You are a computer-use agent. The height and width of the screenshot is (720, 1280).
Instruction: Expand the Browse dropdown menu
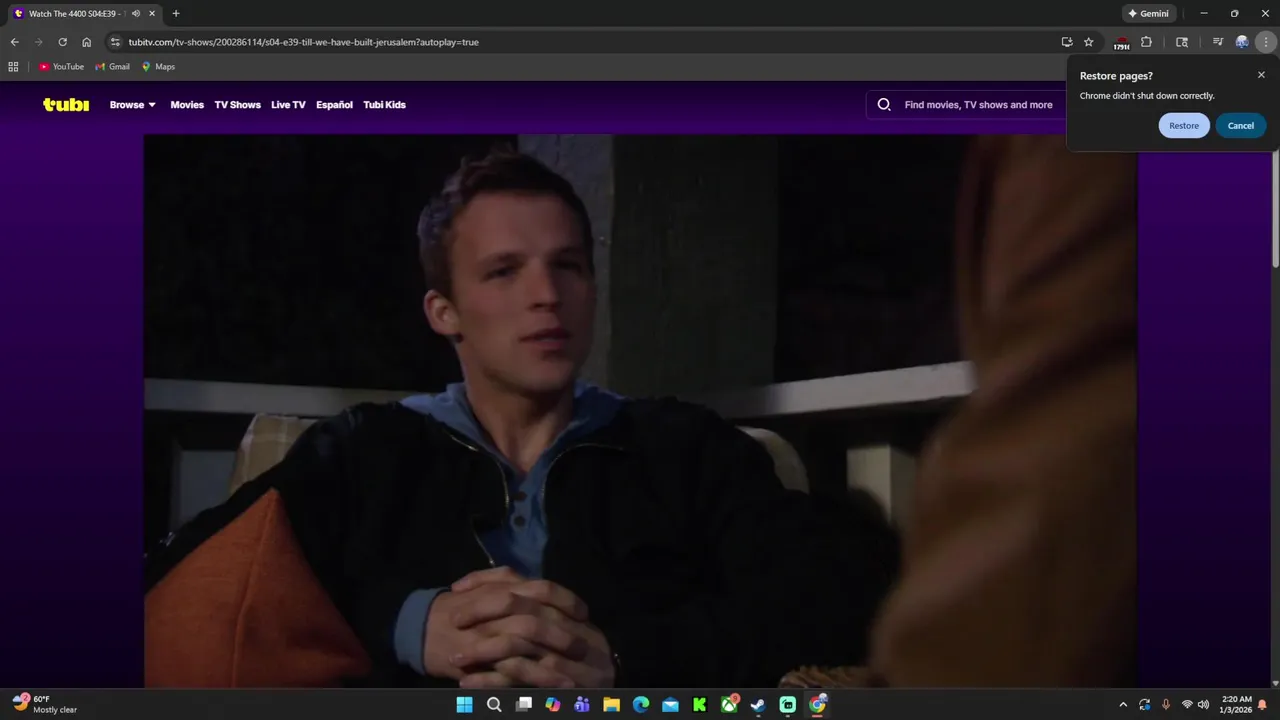pyautogui.click(x=133, y=104)
